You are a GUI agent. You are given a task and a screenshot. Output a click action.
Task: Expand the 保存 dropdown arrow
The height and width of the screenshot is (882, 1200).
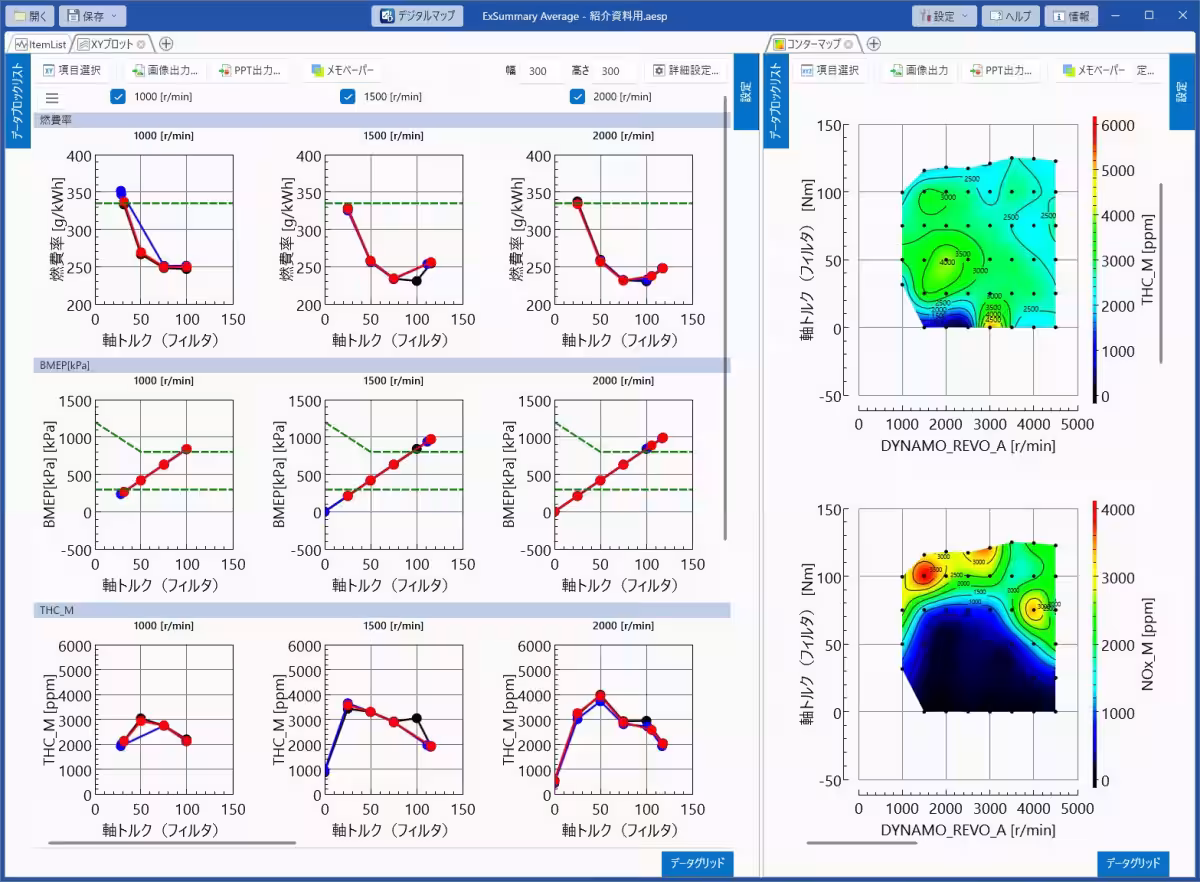[x=115, y=16]
